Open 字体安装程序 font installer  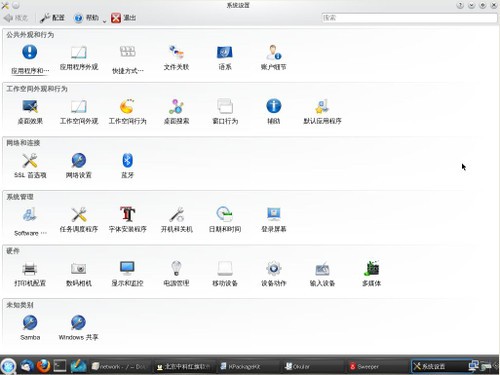(x=128, y=220)
